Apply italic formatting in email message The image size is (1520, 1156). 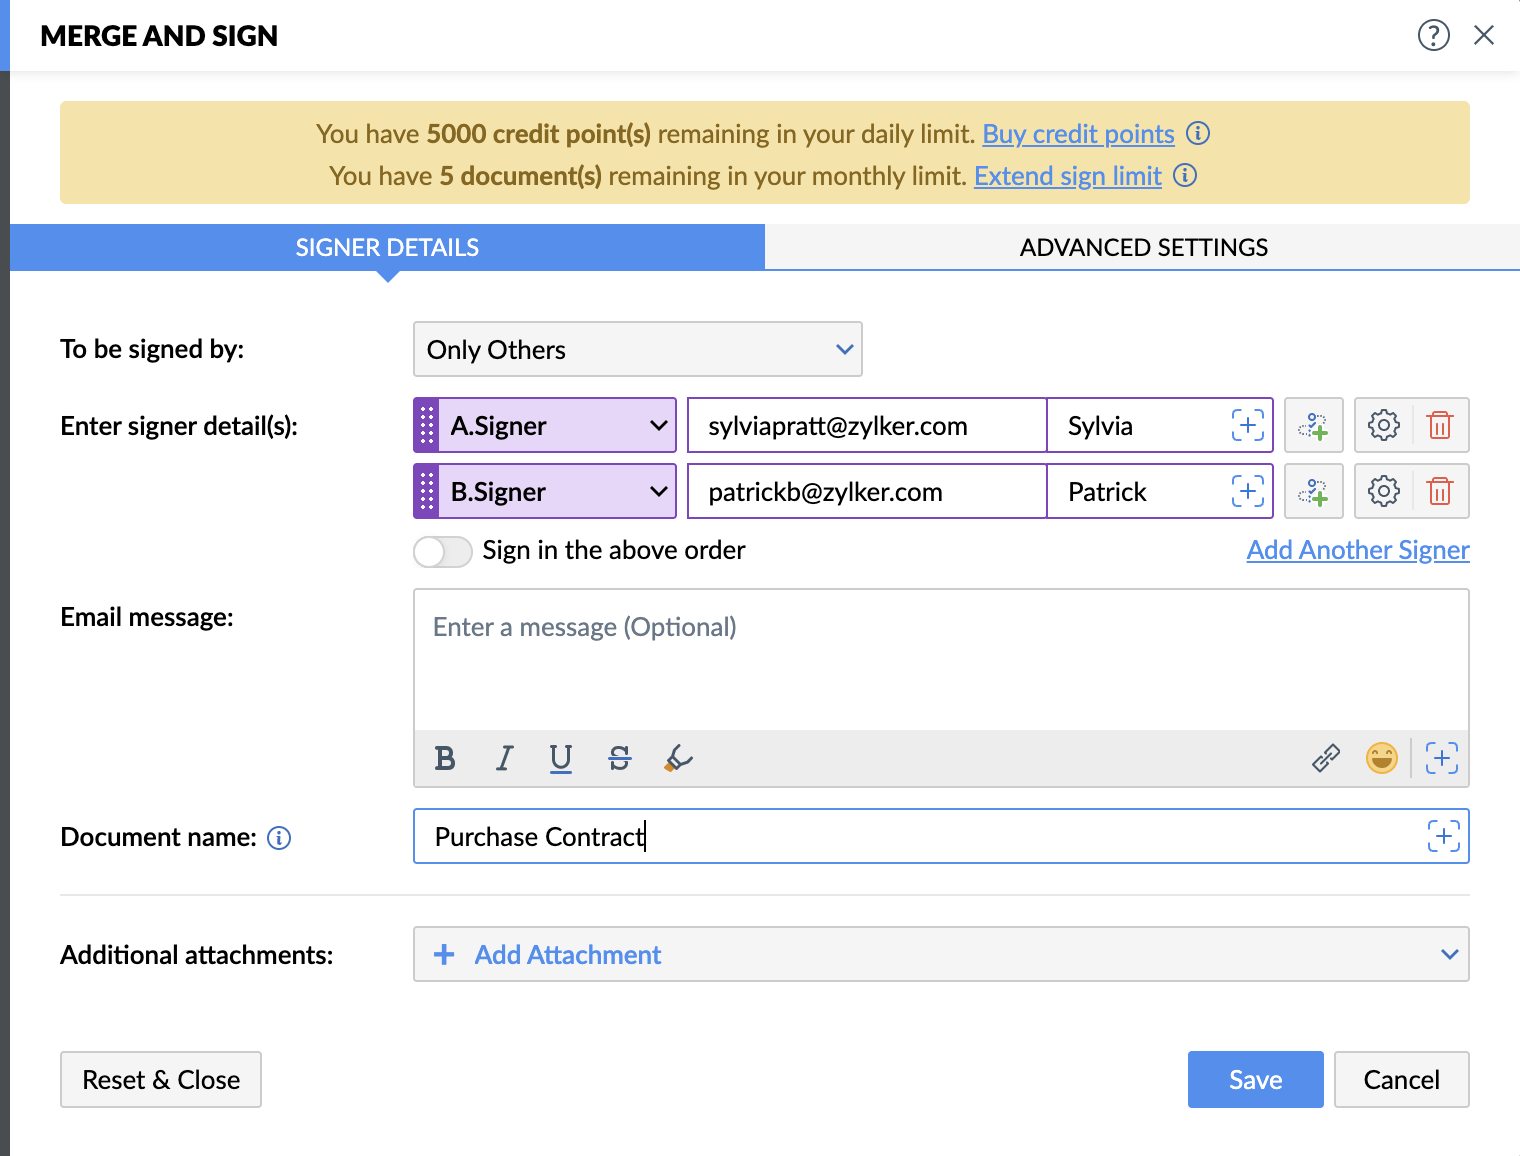(x=504, y=759)
